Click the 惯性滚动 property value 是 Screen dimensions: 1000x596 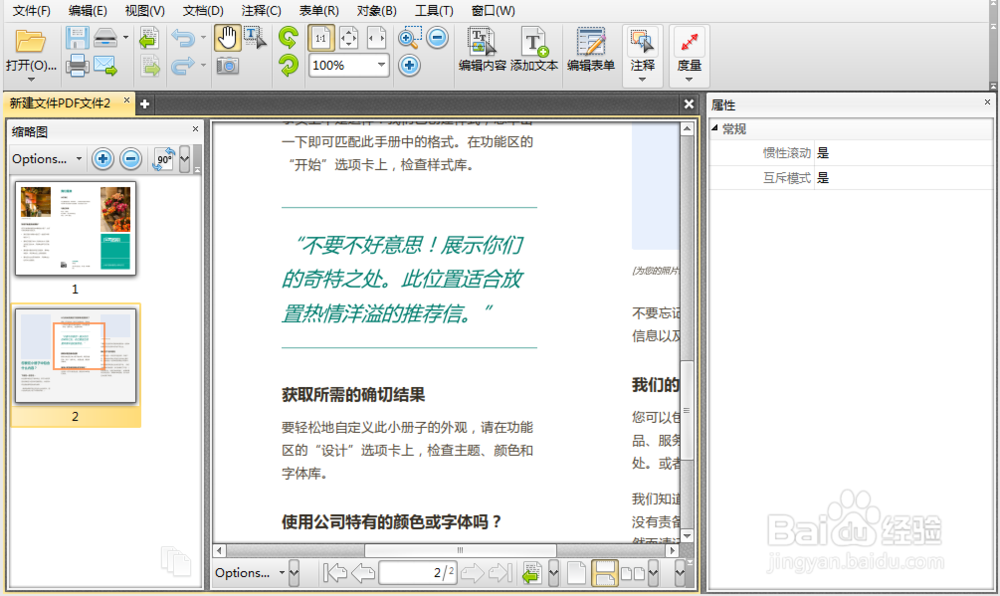point(823,153)
